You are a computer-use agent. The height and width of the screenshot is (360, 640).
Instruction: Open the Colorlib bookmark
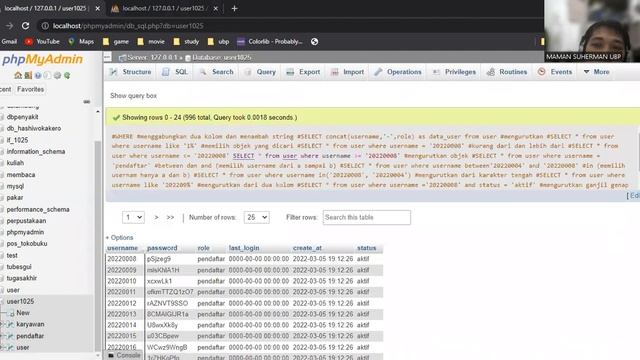(270, 42)
